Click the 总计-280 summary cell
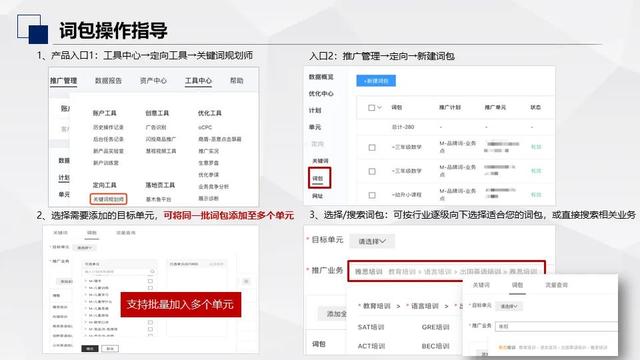 [x=403, y=127]
